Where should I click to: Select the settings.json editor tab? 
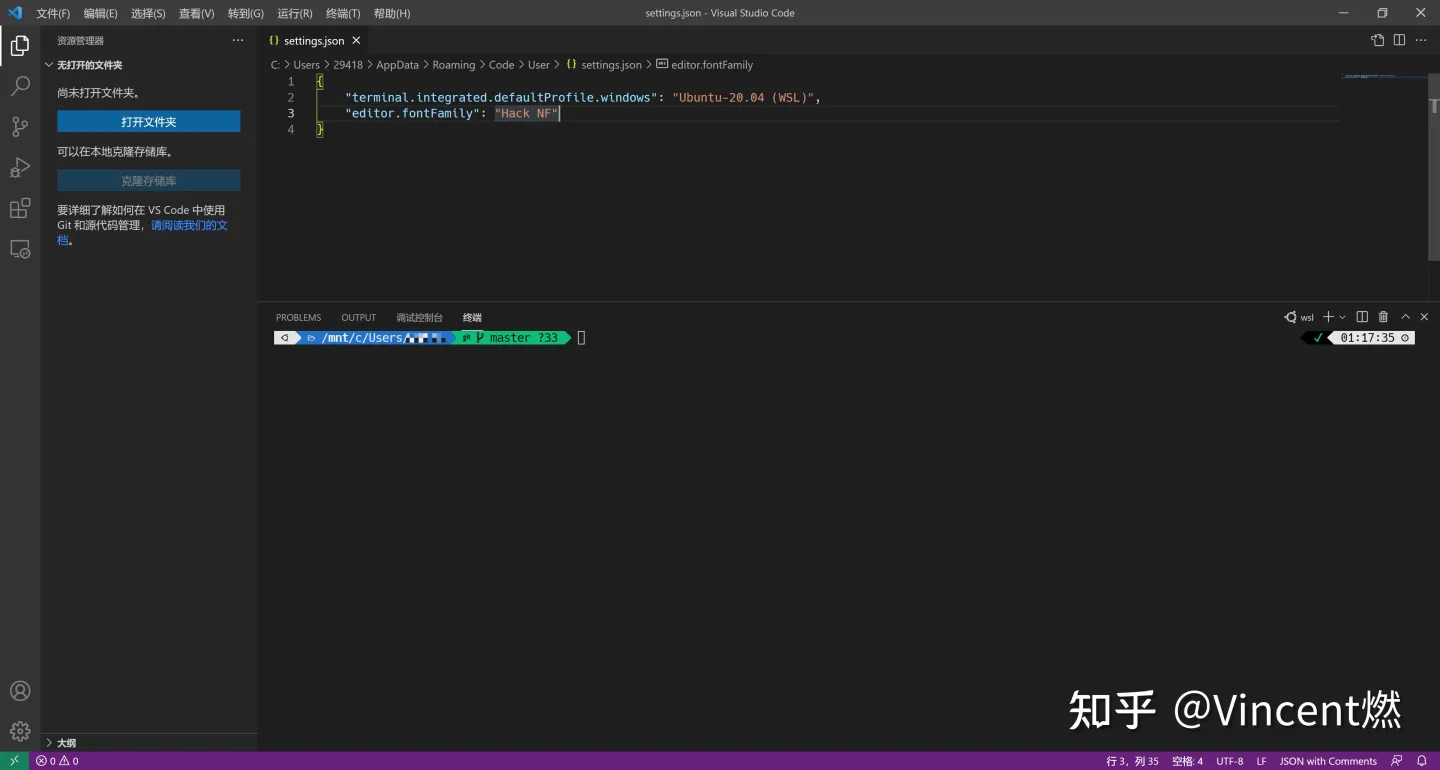(x=313, y=40)
